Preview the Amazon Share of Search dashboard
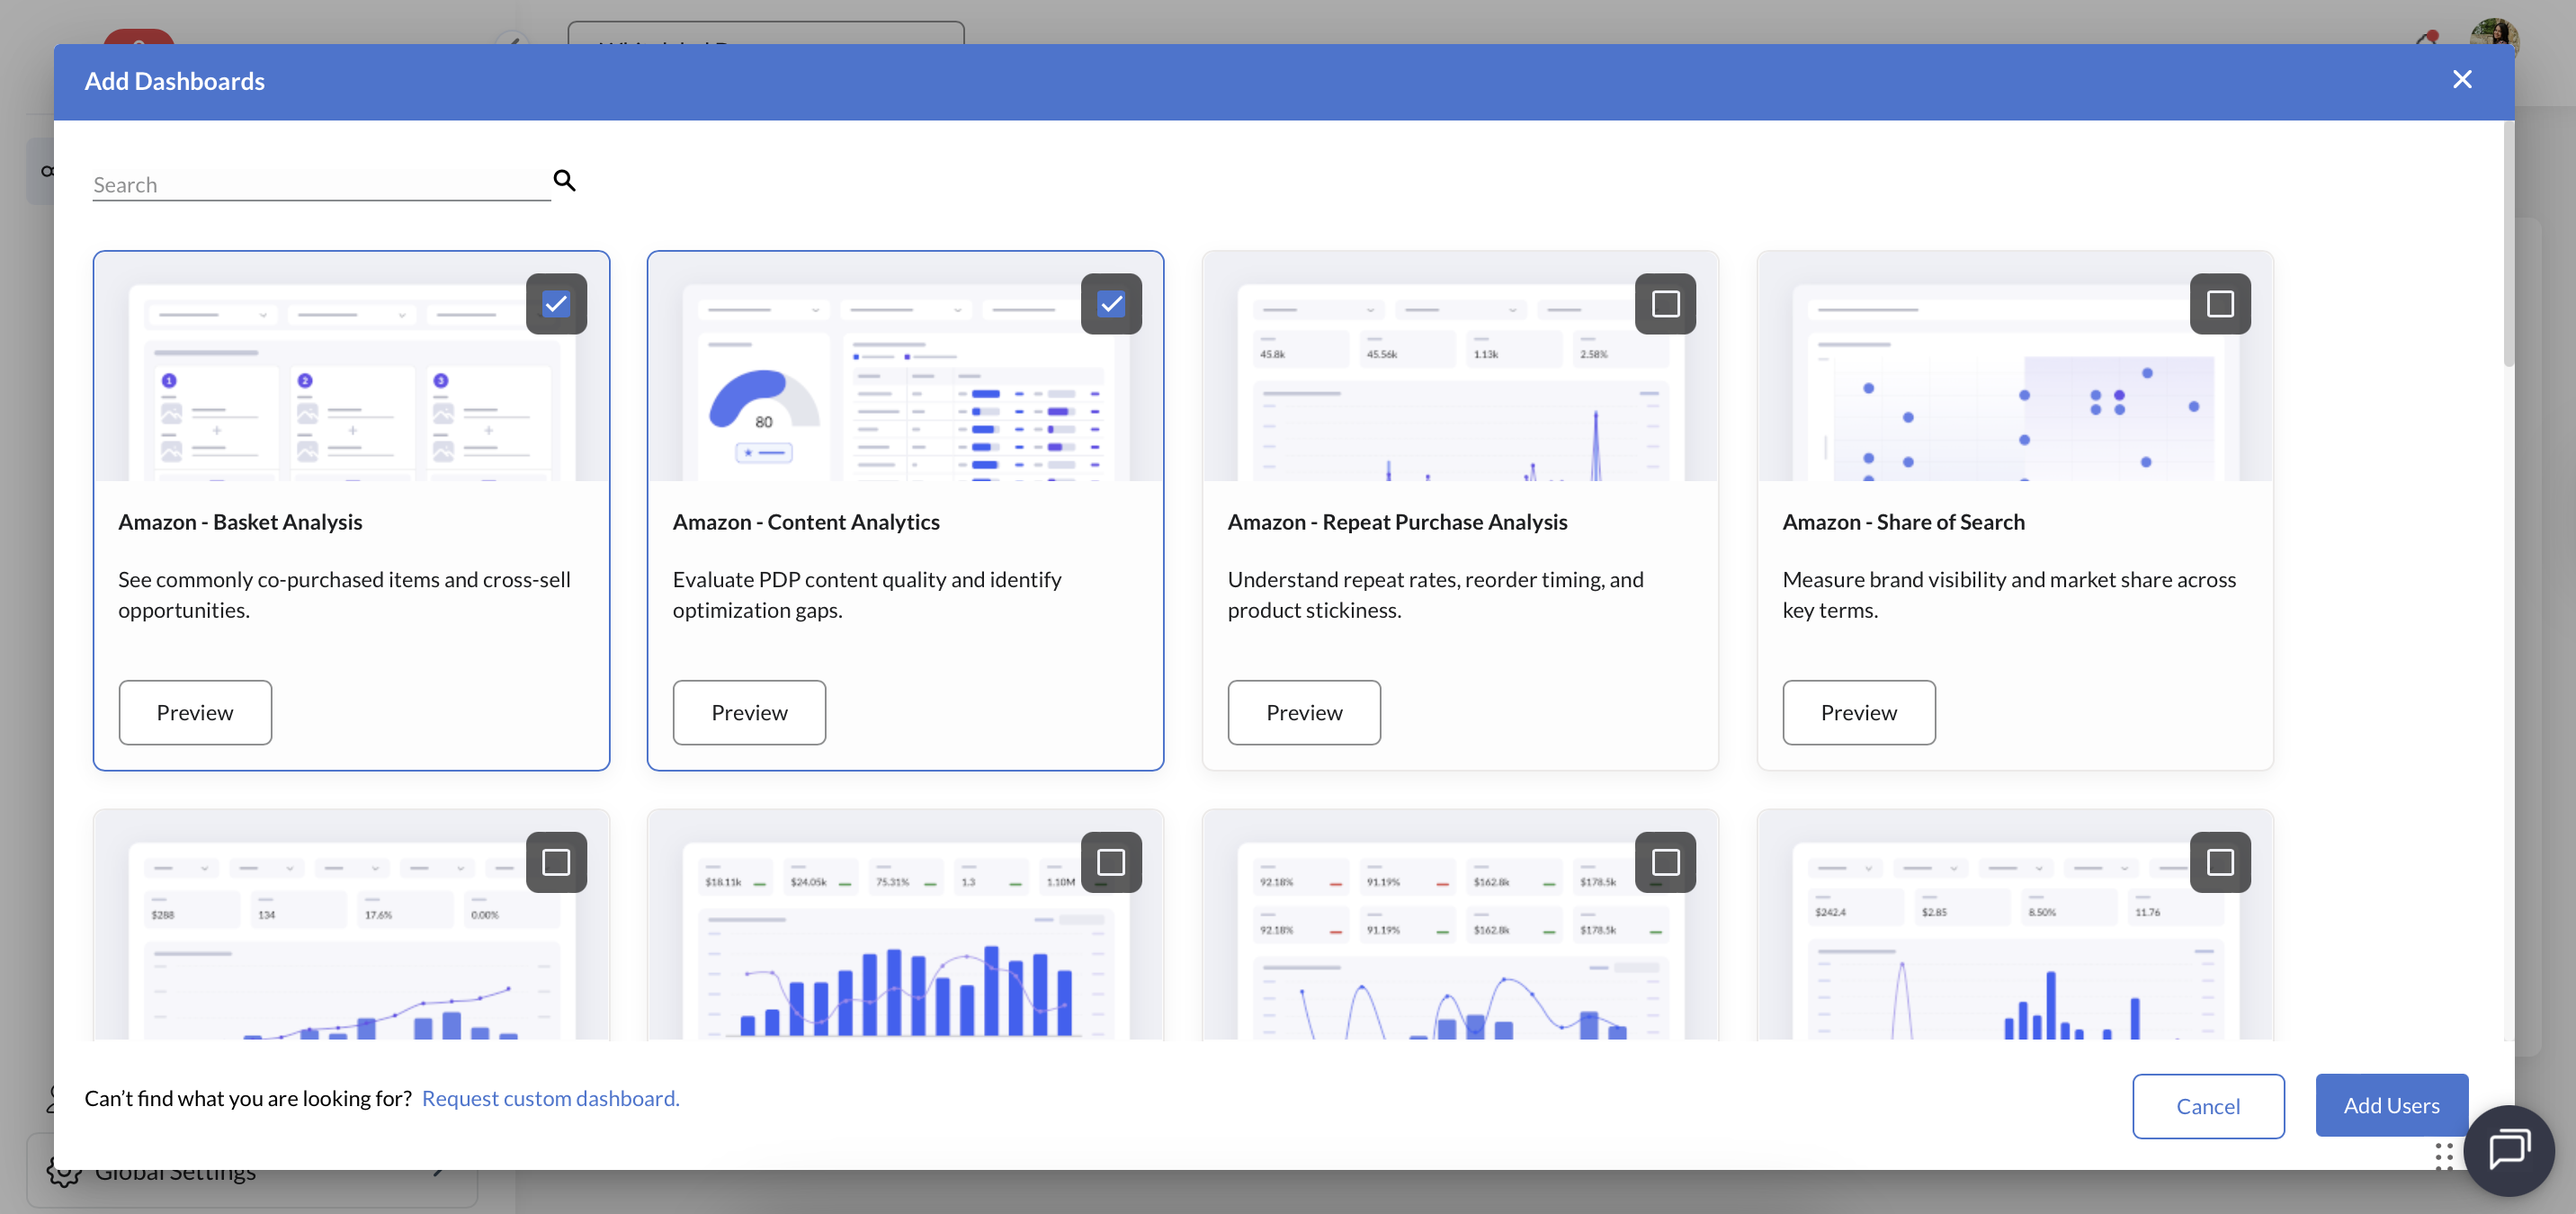Viewport: 2576px width, 1214px height. point(1858,712)
